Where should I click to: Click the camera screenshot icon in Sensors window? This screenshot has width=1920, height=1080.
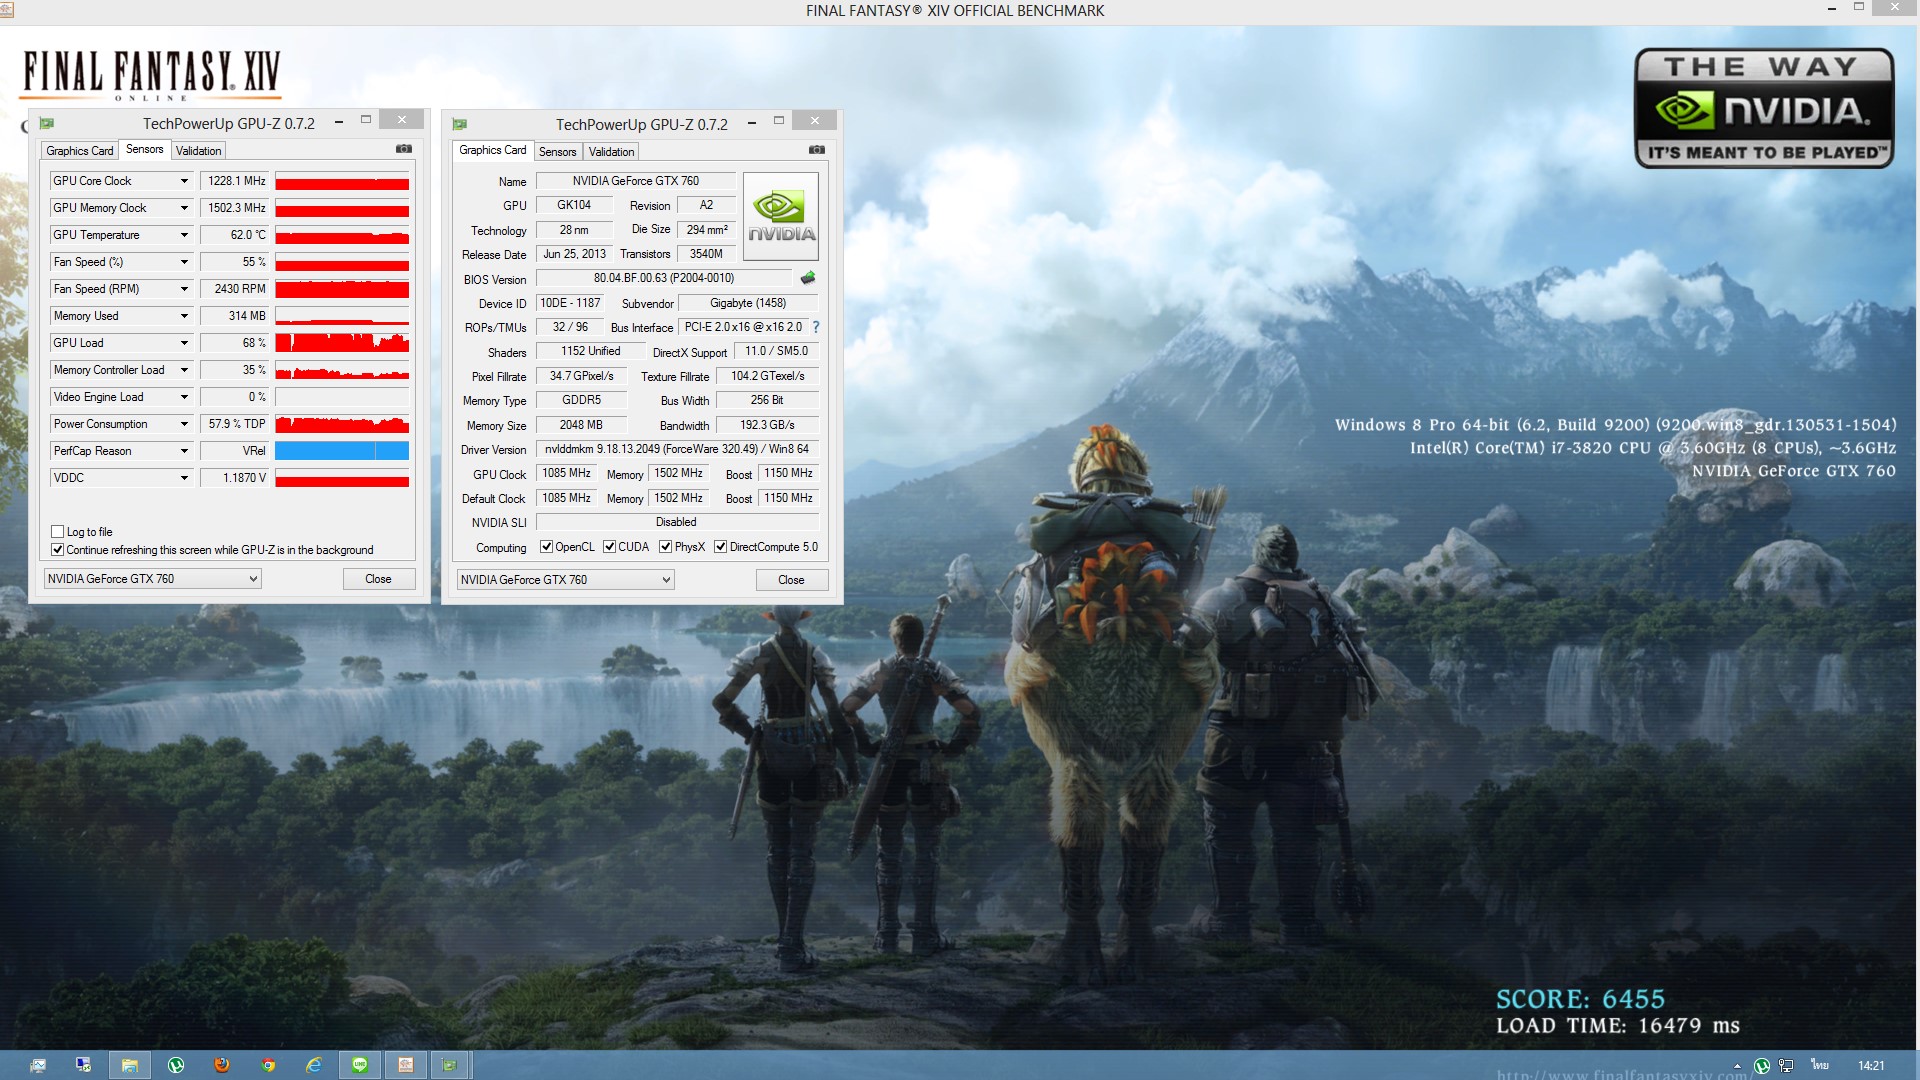pos(404,149)
